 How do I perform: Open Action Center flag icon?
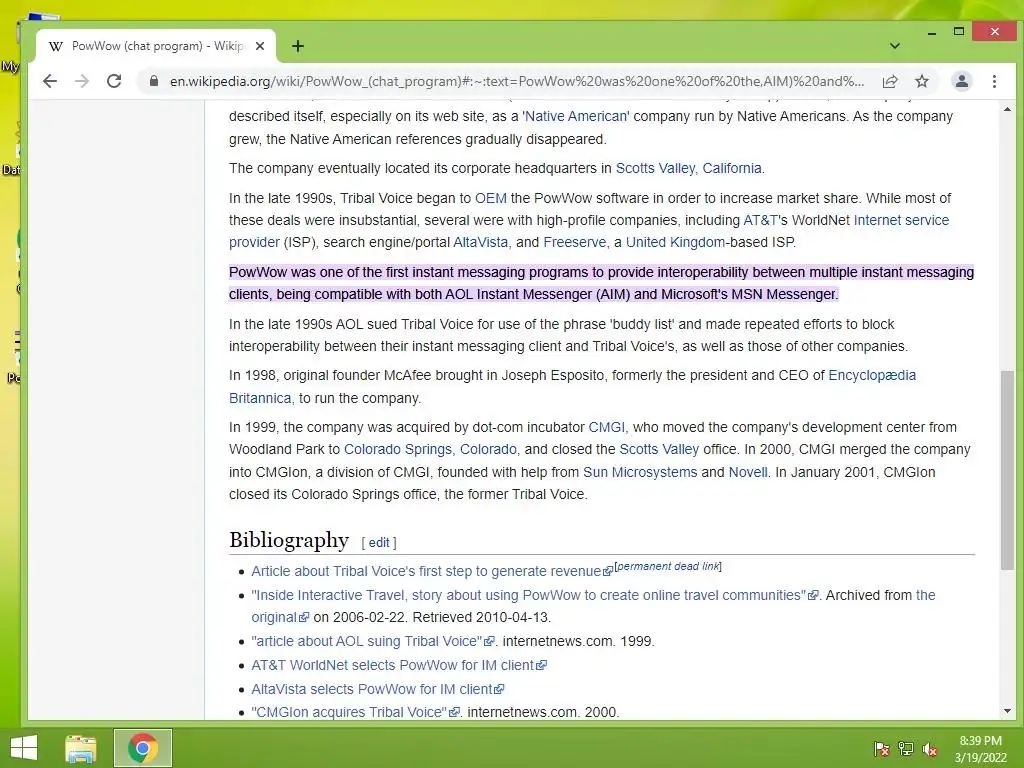881,749
